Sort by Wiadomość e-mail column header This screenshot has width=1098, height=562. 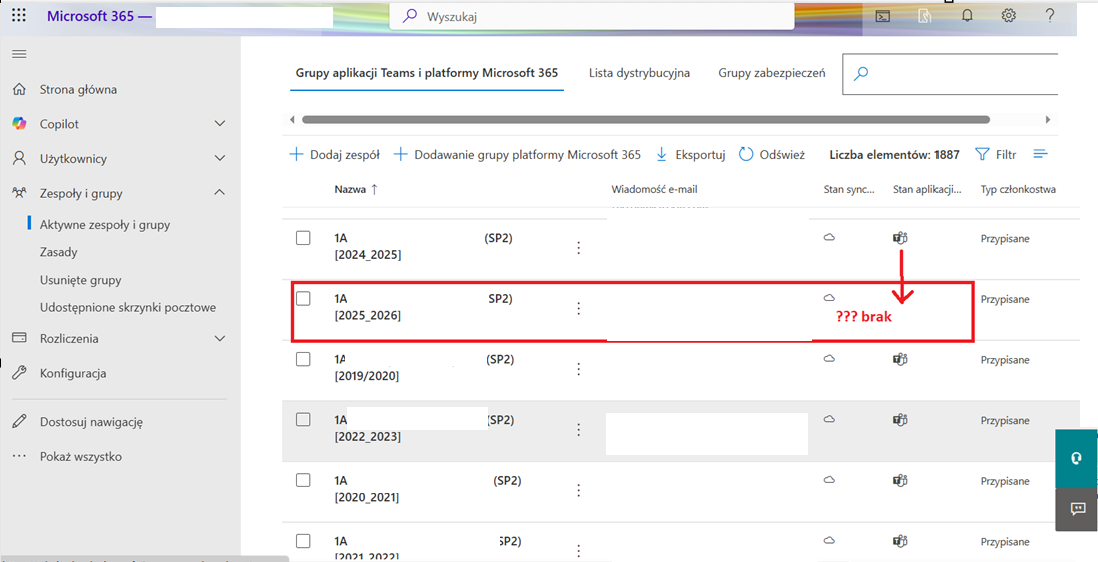pos(654,189)
